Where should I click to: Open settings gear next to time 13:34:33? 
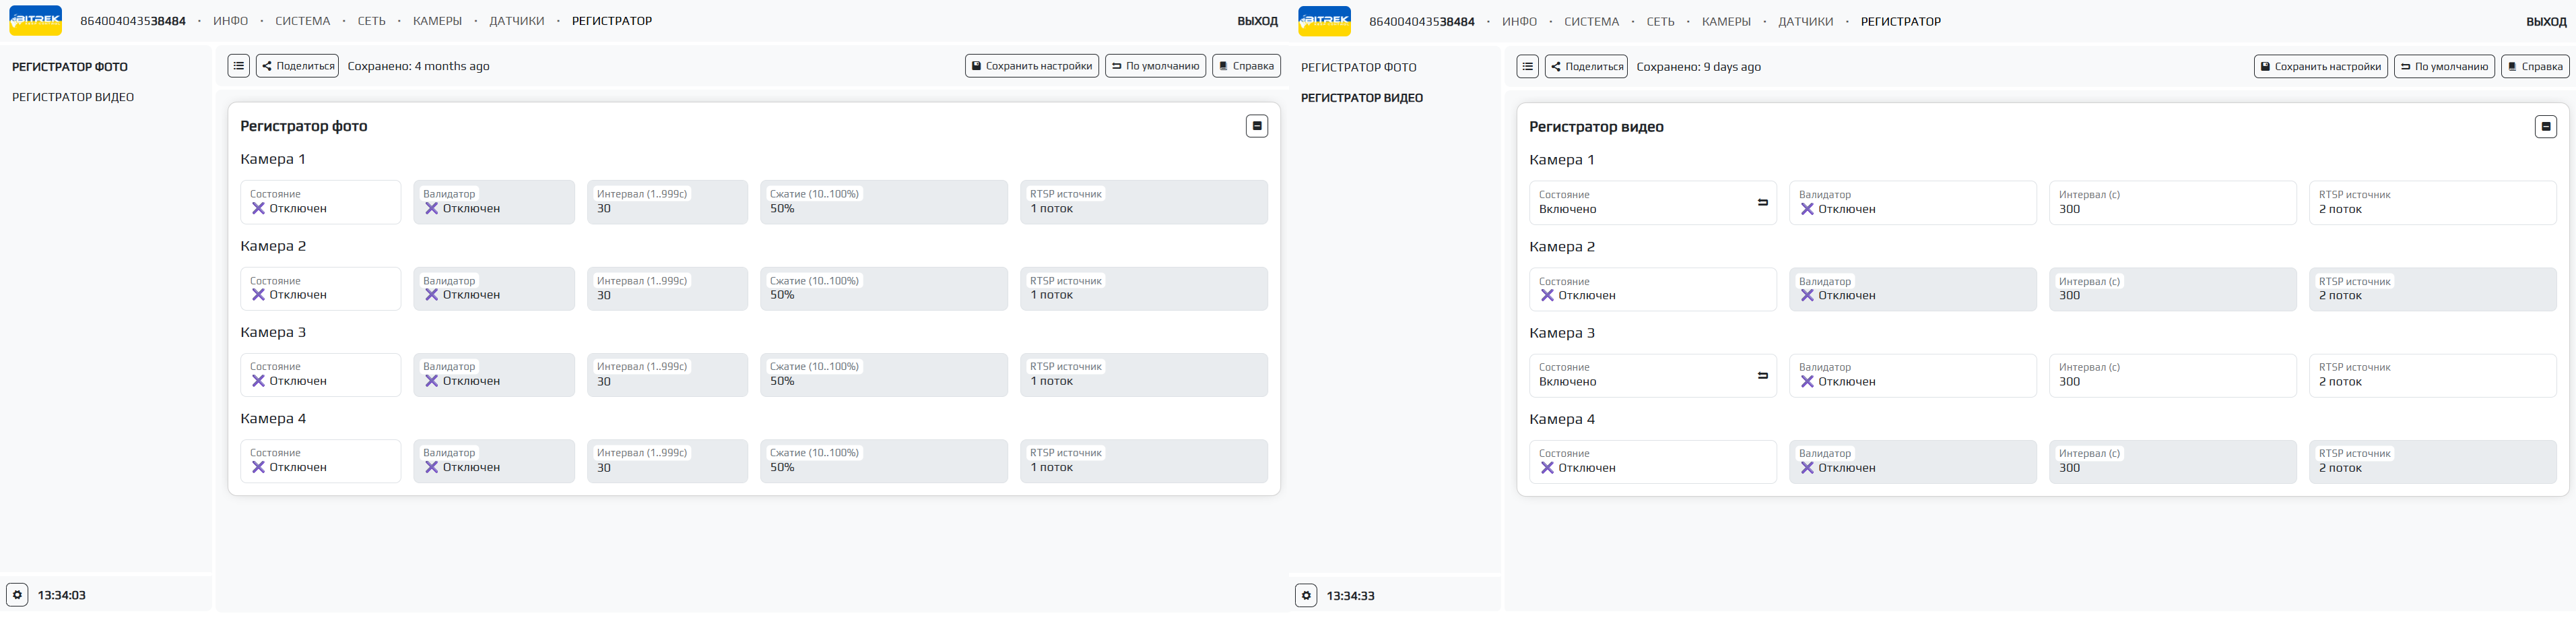click(x=1306, y=596)
